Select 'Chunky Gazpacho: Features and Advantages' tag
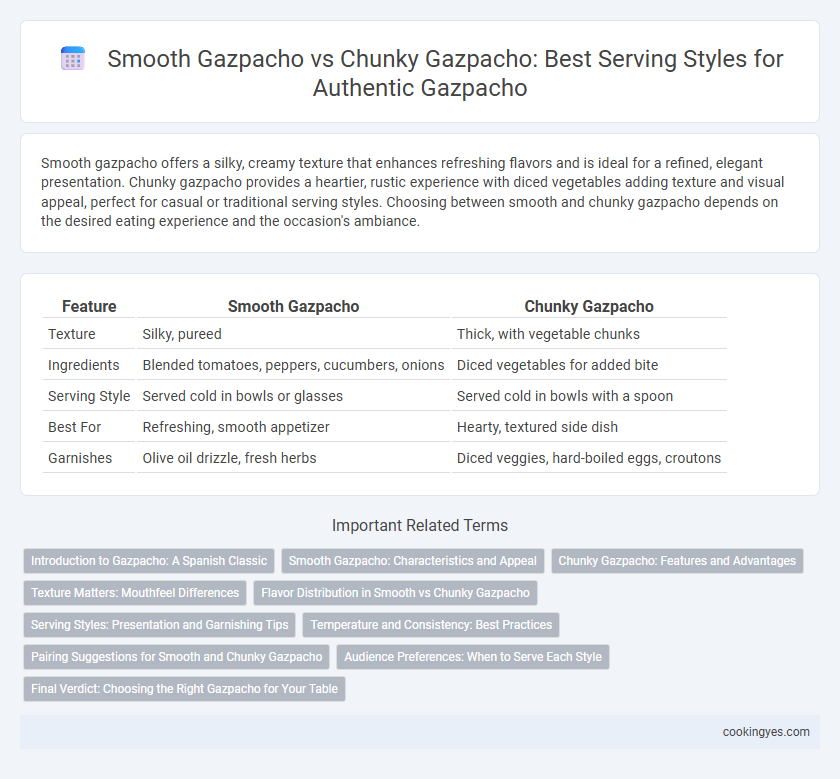Image resolution: width=840 pixels, height=779 pixels. (x=677, y=561)
